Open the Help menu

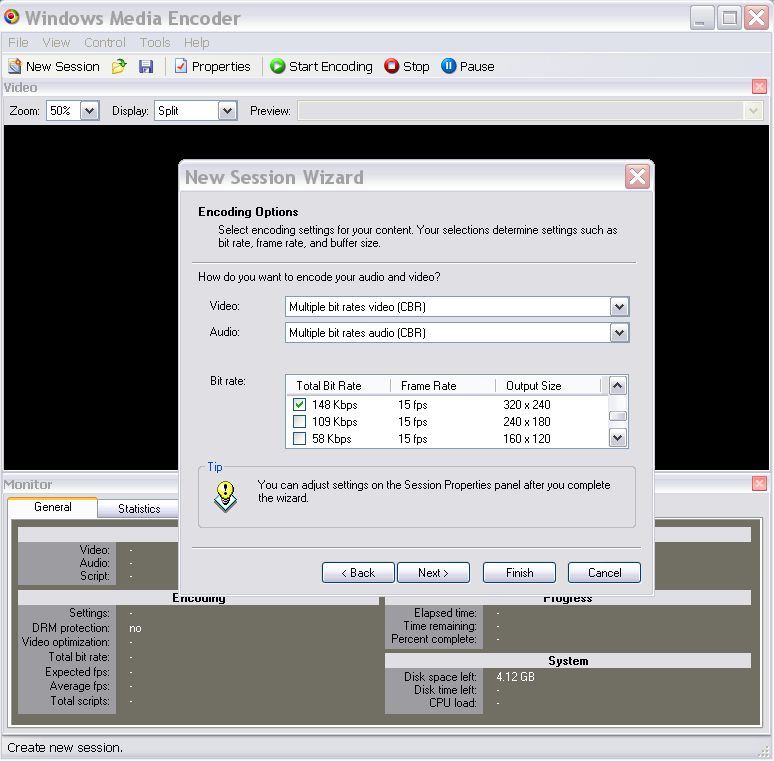[196, 43]
